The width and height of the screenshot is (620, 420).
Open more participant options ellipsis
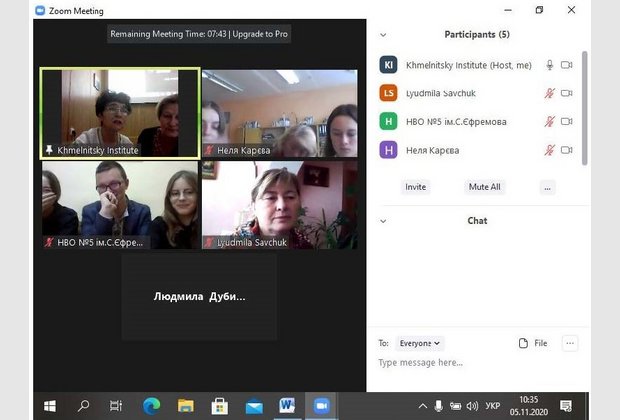[548, 188]
